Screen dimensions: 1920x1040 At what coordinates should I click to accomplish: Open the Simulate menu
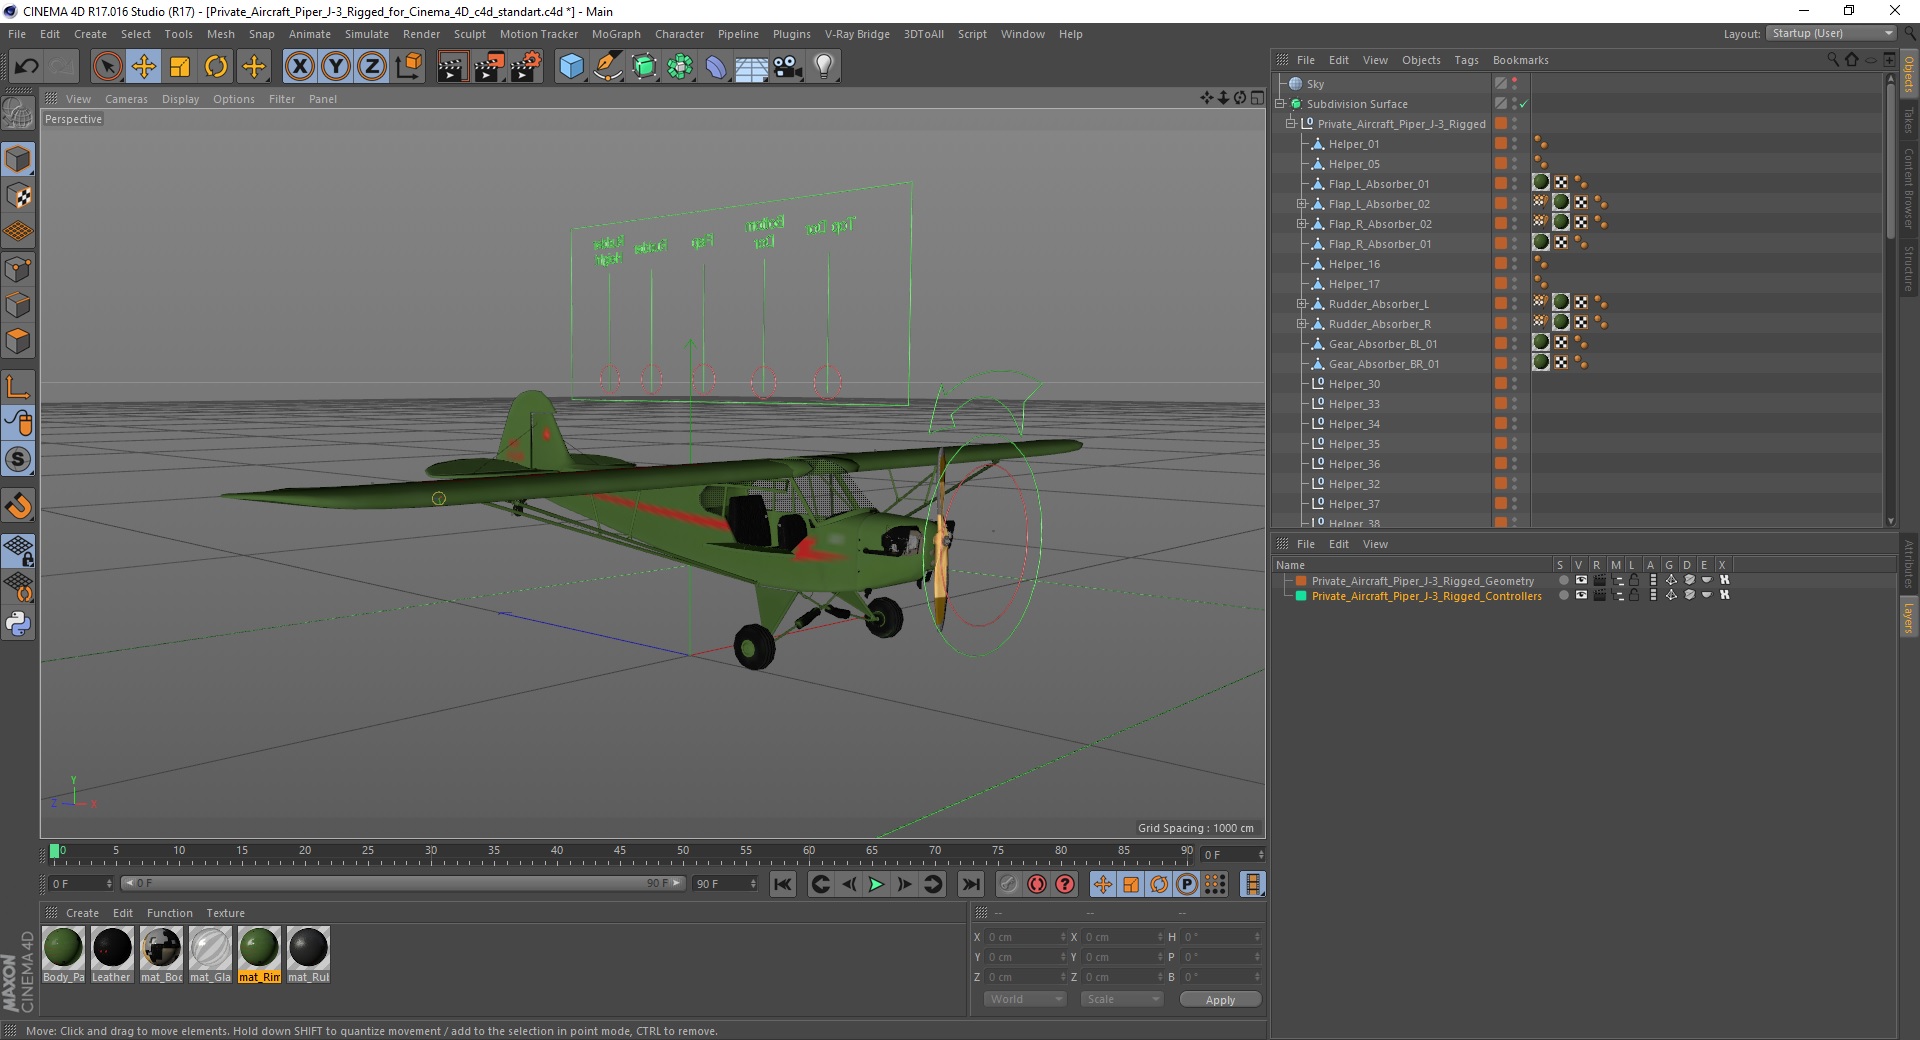coord(367,34)
